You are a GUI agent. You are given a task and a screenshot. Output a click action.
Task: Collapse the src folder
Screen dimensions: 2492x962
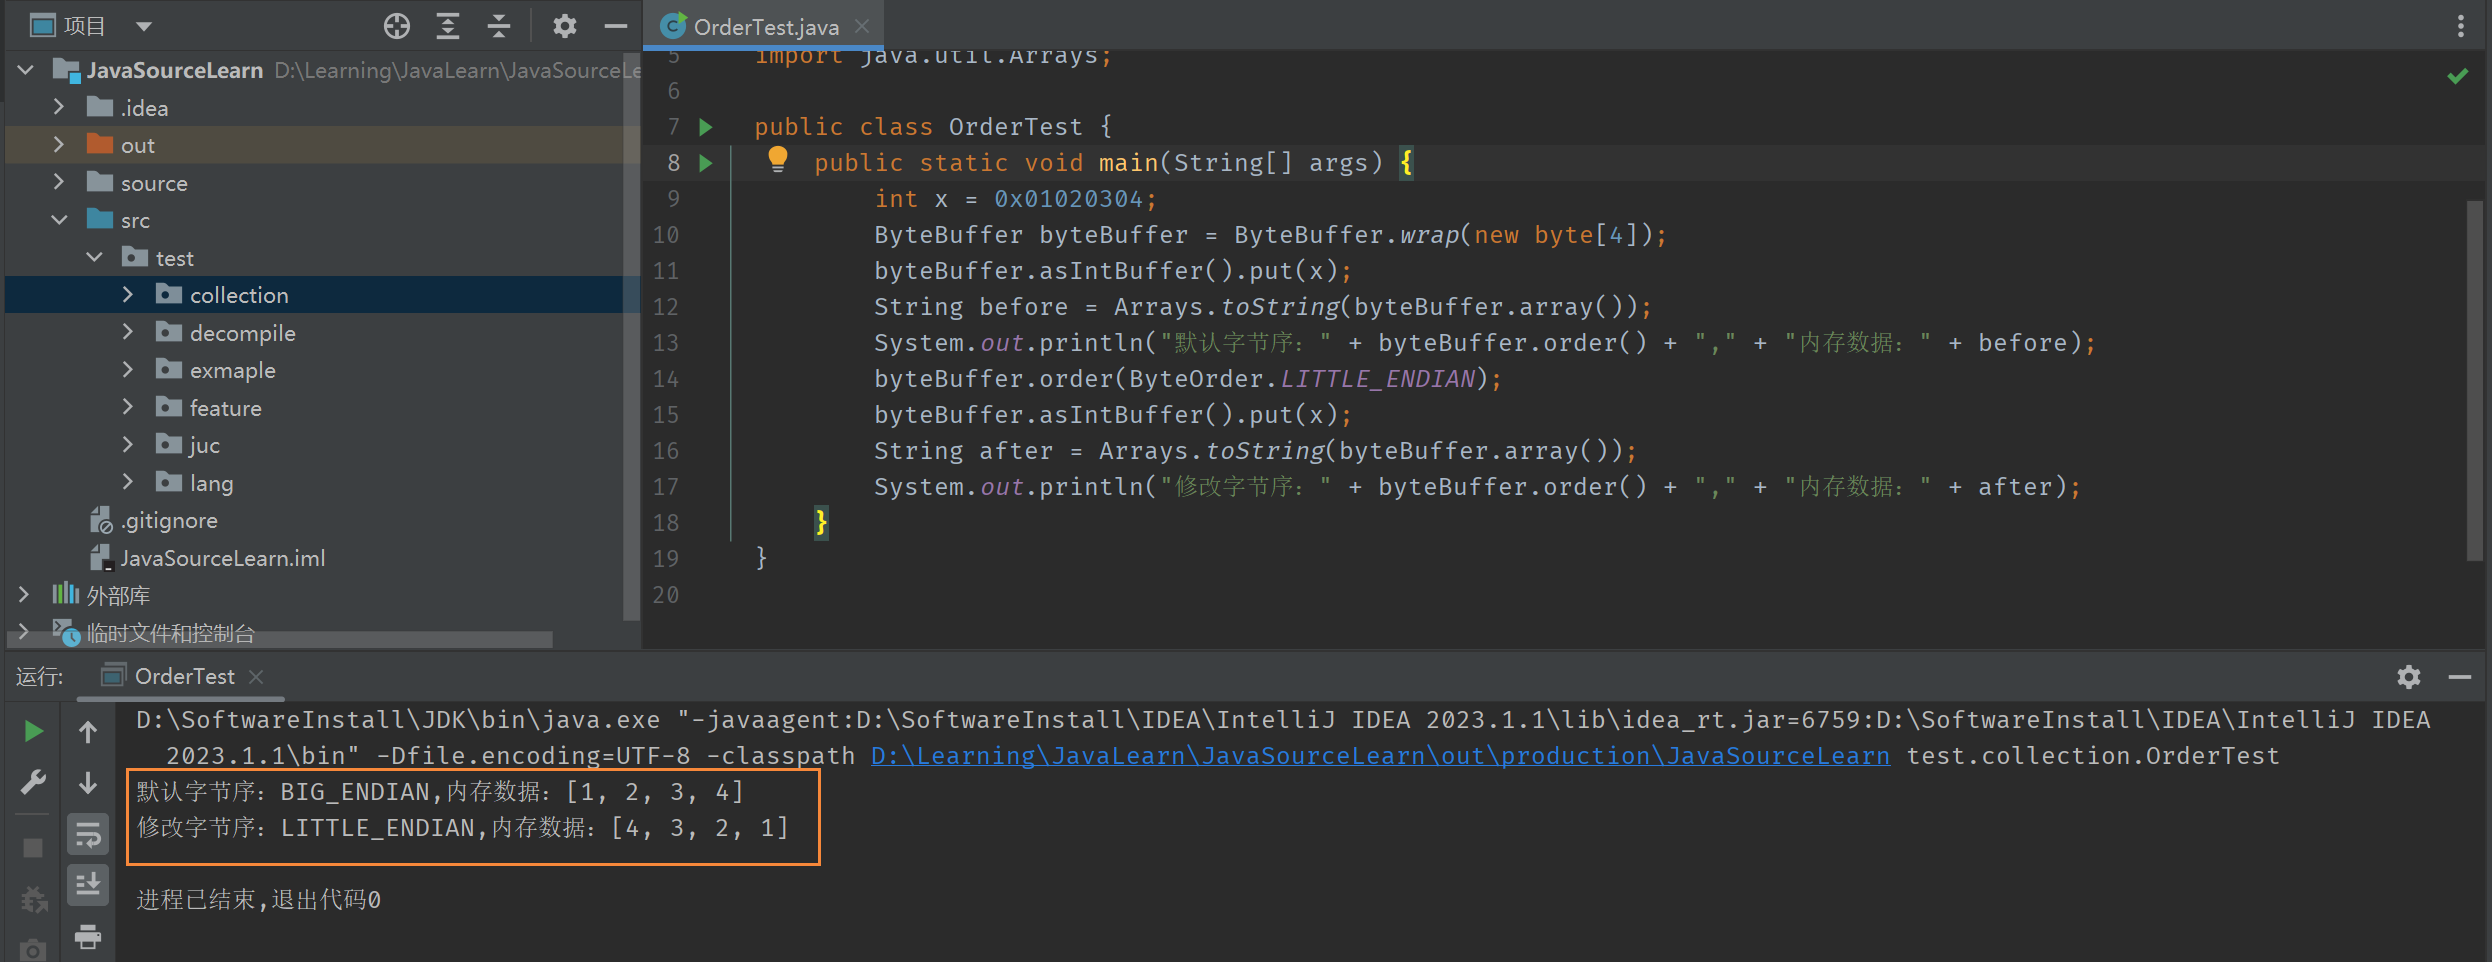58,220
